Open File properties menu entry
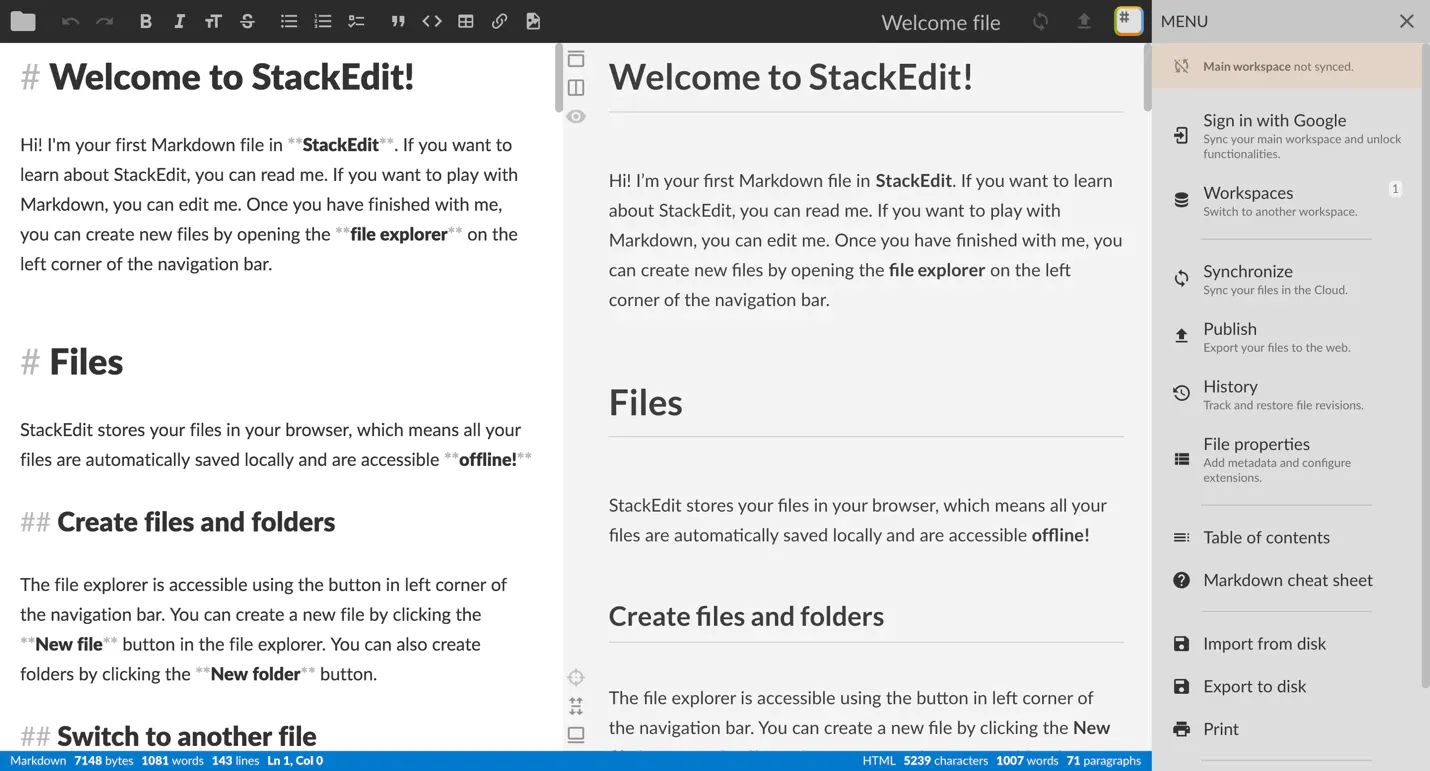The width and height of the screenshot is (1430, 771). pos(1287,459)
